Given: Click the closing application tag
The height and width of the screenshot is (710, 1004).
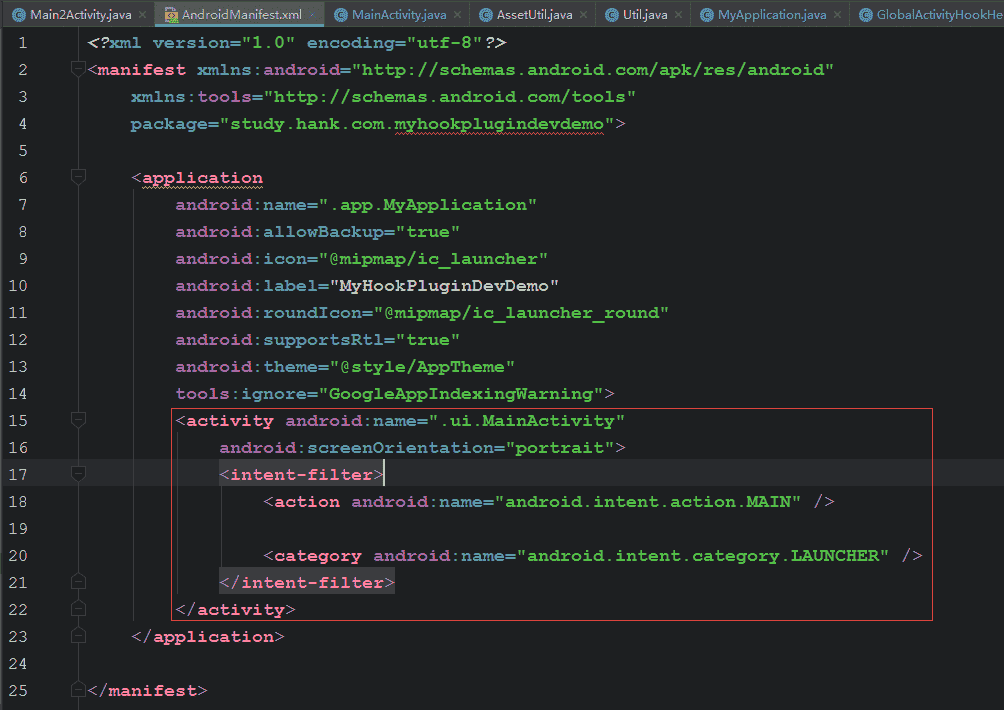Looking at the screenshot, I should click(207, 636).
